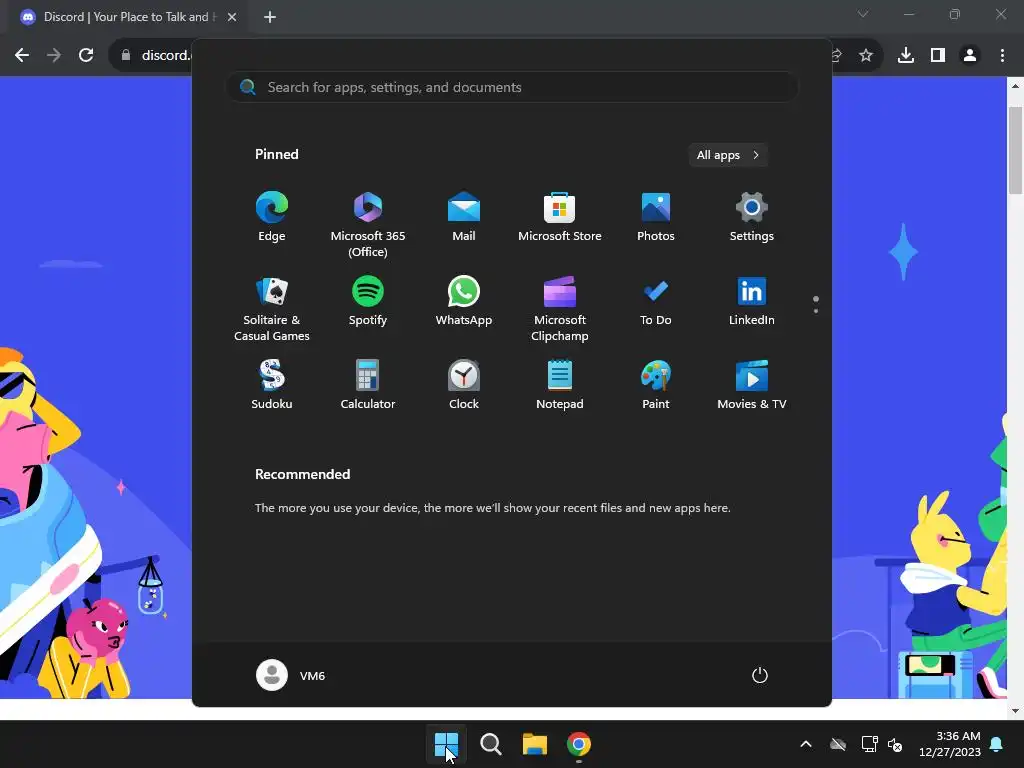The height and width of the screenshot is (768, 1024).
Task: Open the To Do app
Action: click(x=656, y=302)
